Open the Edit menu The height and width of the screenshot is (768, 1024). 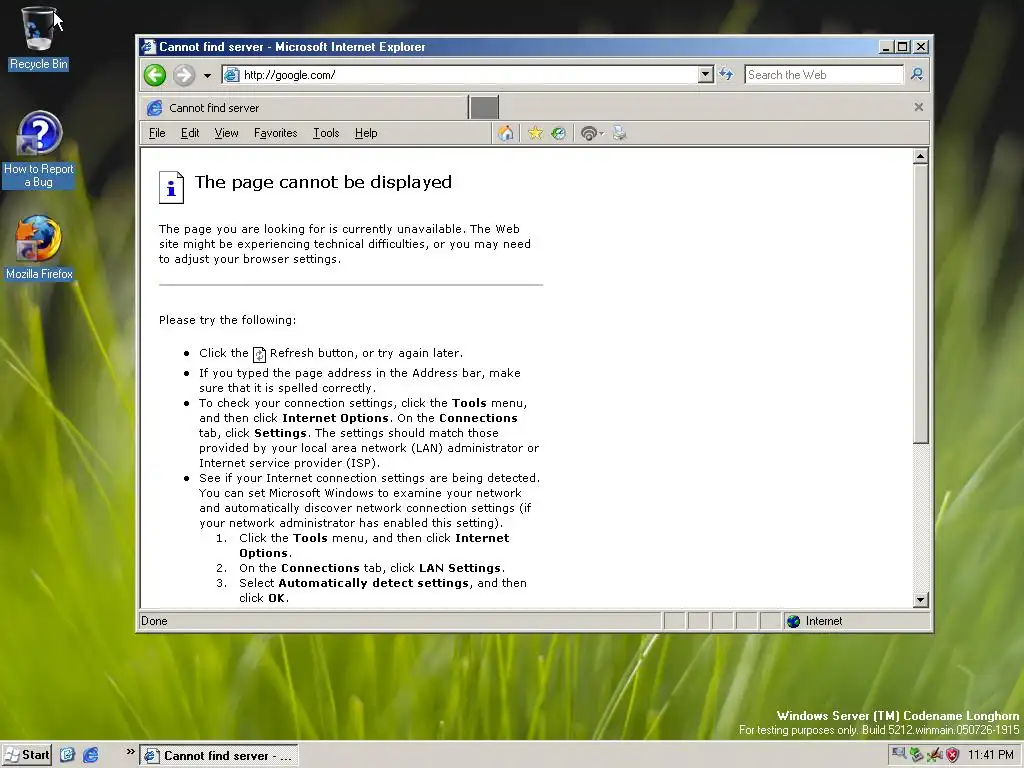(190, 133)
